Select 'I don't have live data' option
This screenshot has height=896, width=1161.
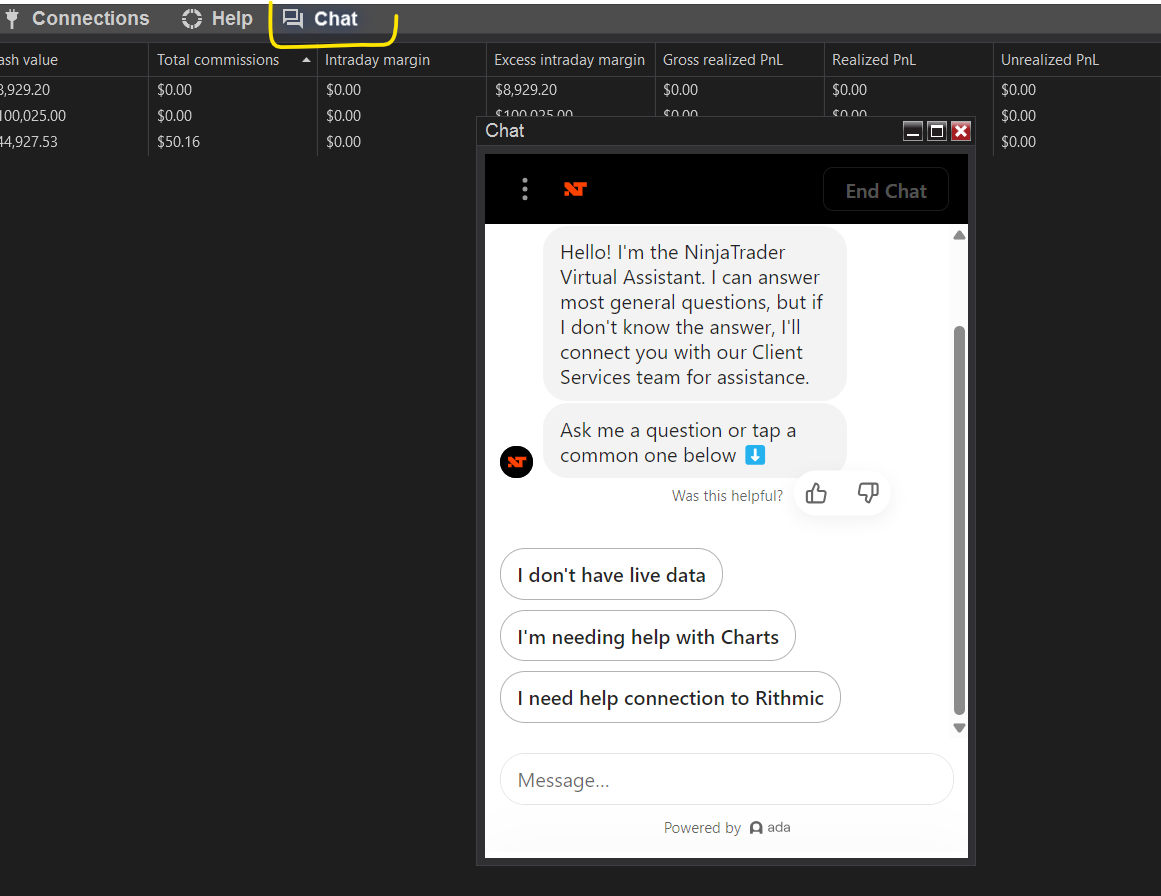[x=611, y=575]
